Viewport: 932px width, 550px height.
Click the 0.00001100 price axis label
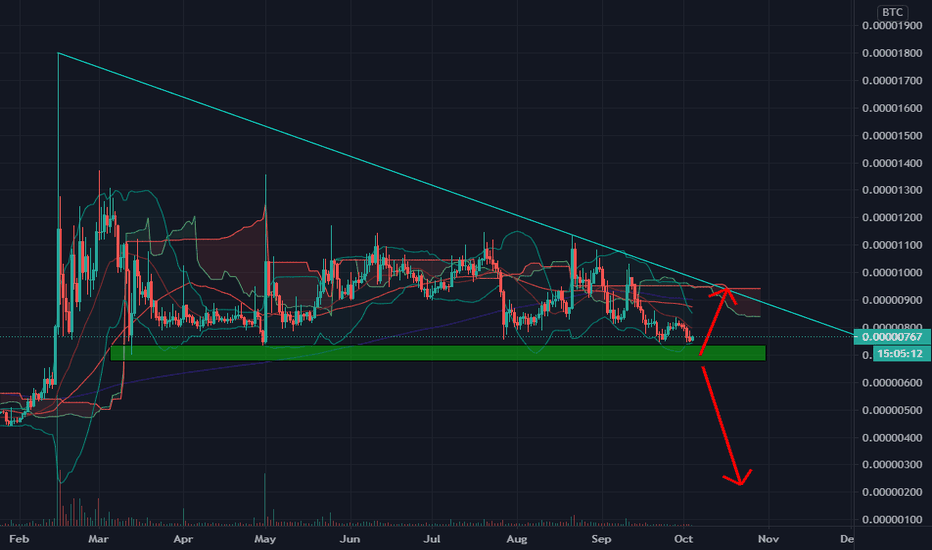point(892,245)
